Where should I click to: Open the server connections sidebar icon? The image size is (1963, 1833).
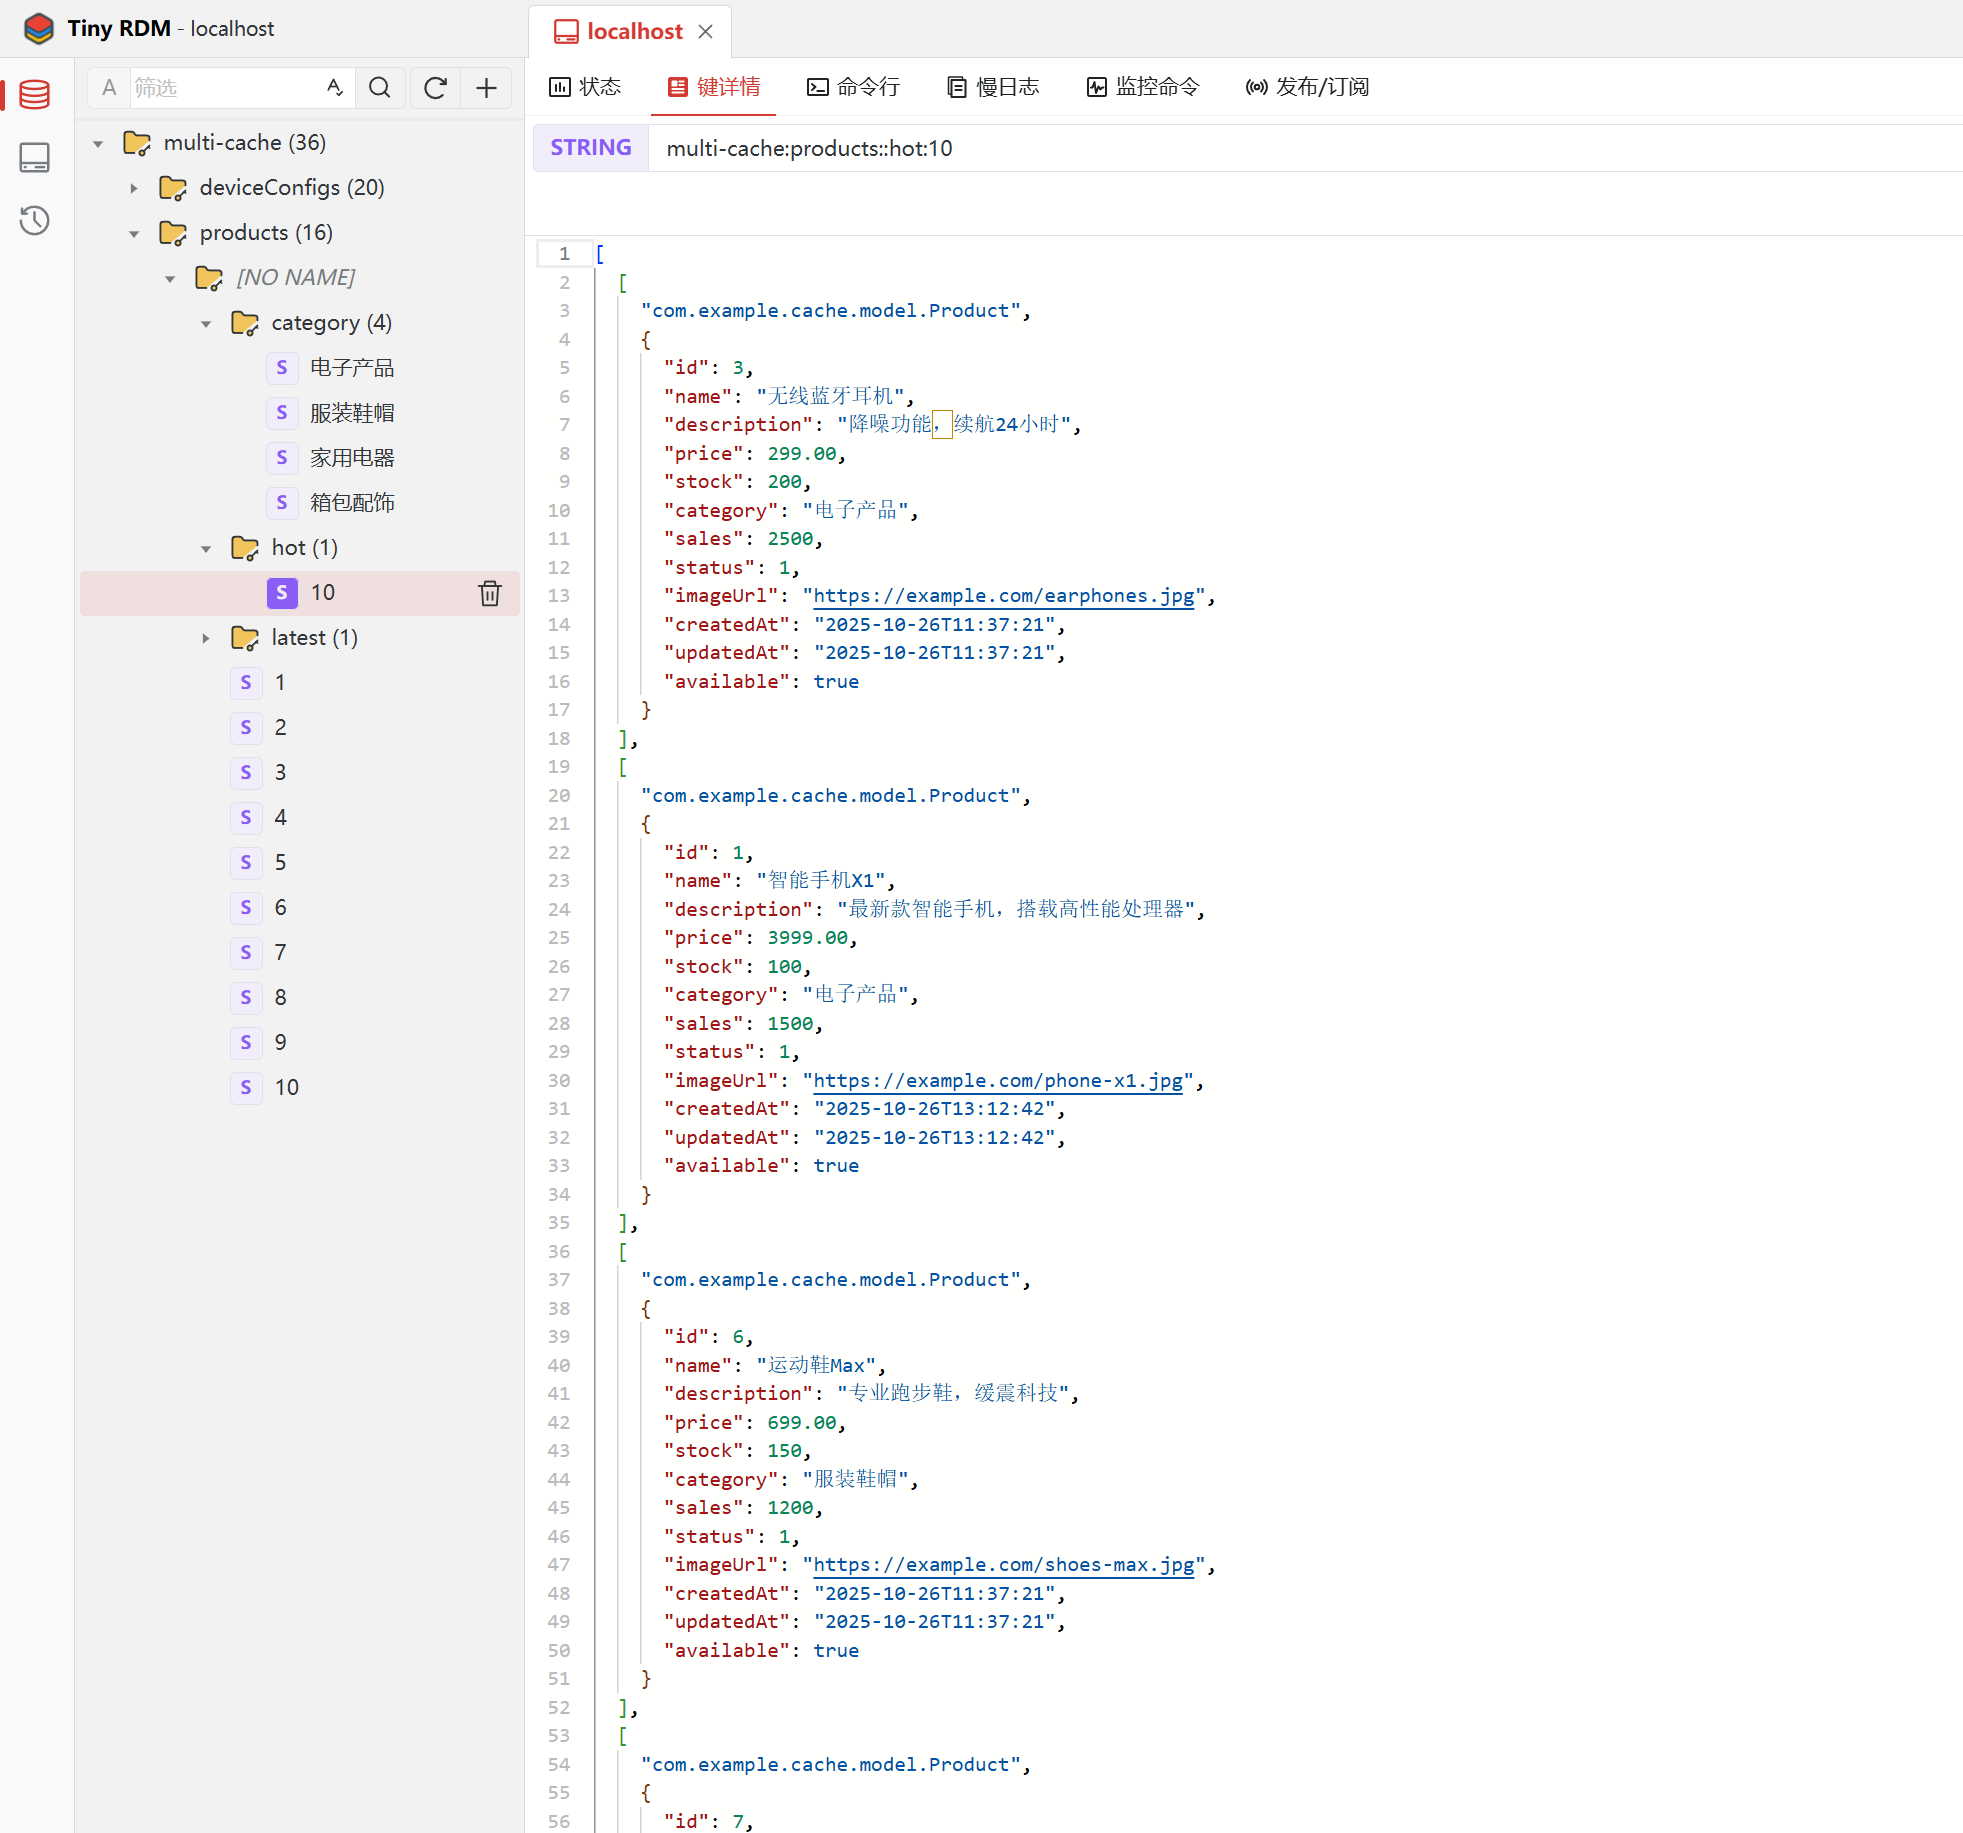pyautogui.click(x=35, y=157)
